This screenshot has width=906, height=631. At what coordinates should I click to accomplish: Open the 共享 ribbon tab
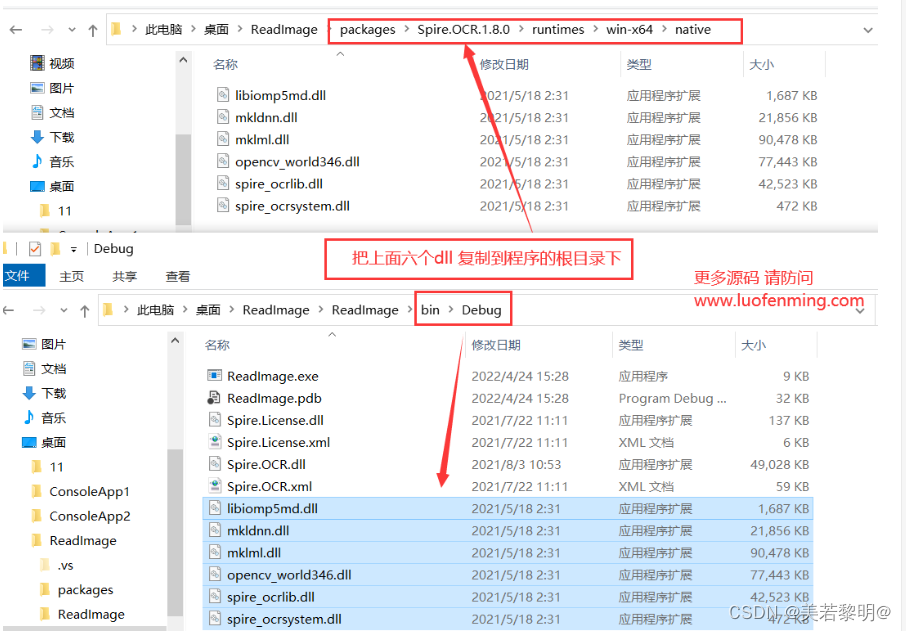click(124, 276)
